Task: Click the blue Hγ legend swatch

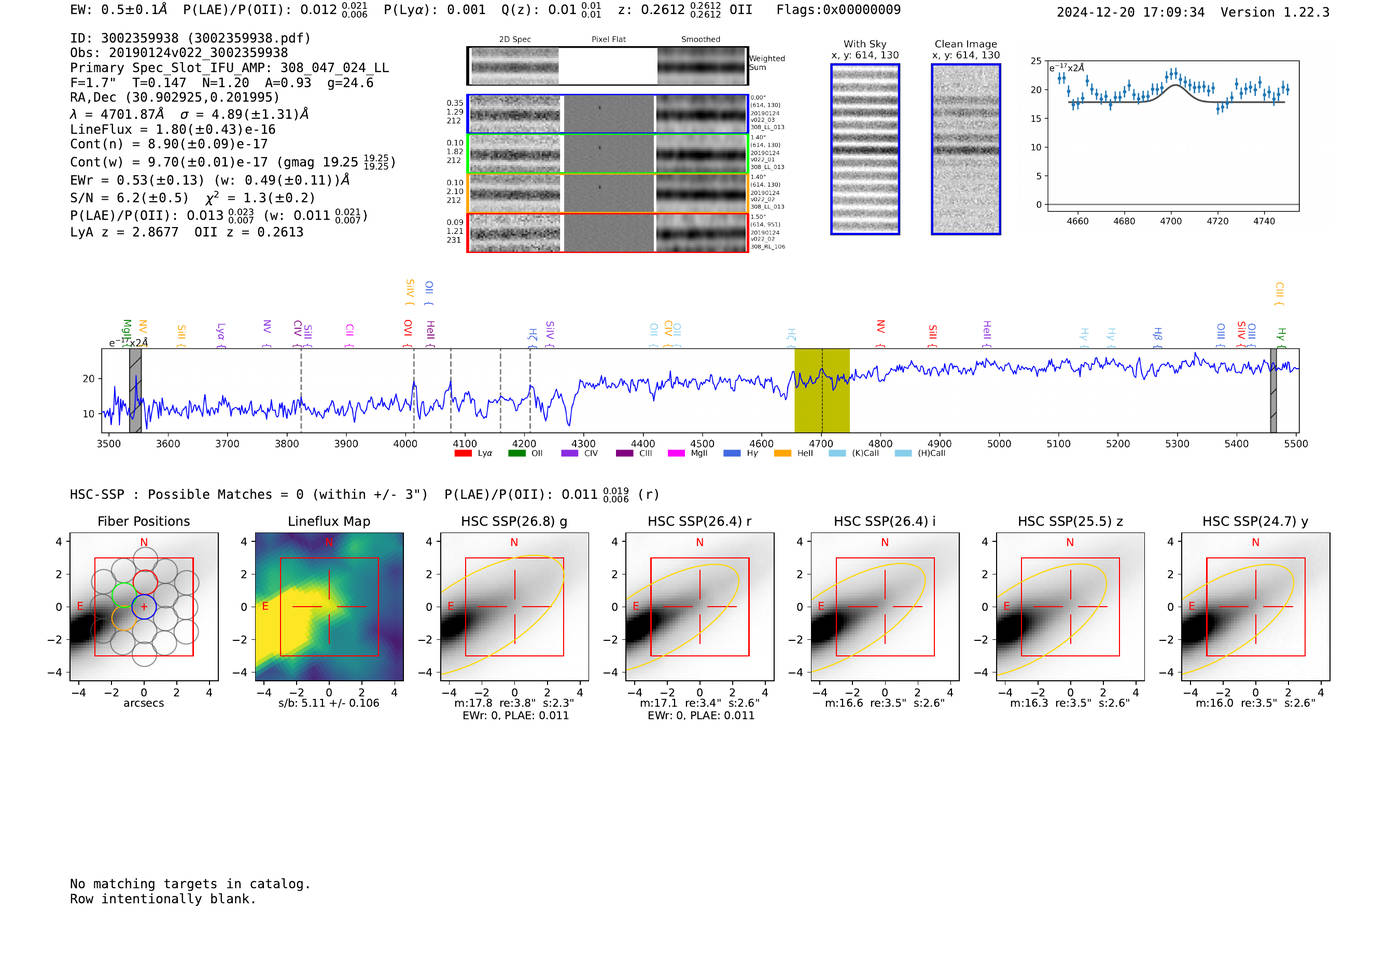Action: pos(732,453)
